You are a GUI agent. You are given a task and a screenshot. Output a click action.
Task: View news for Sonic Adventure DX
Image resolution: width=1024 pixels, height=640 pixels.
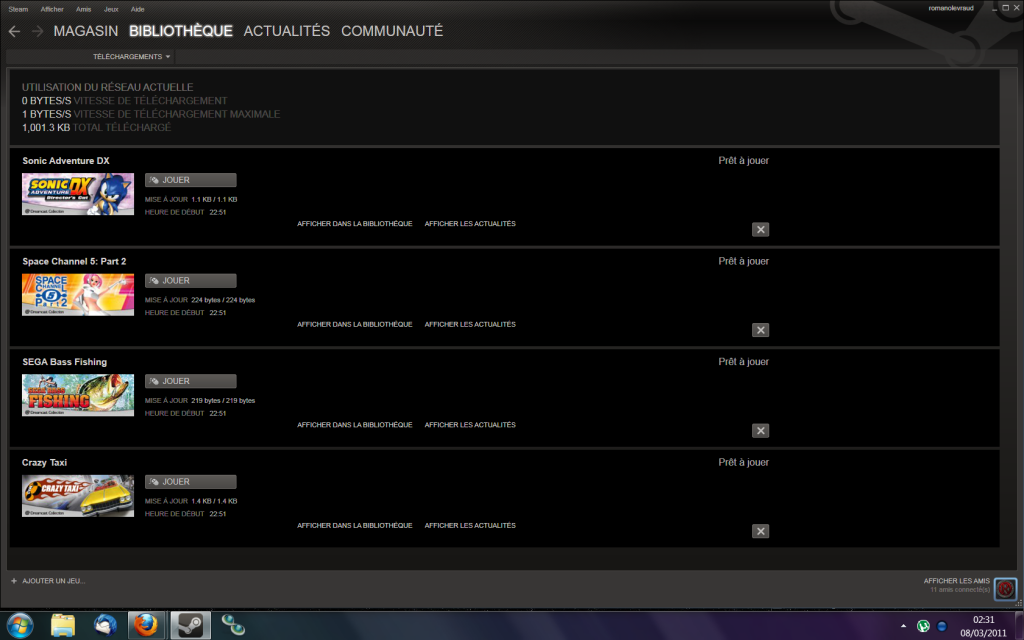[470, 223]
